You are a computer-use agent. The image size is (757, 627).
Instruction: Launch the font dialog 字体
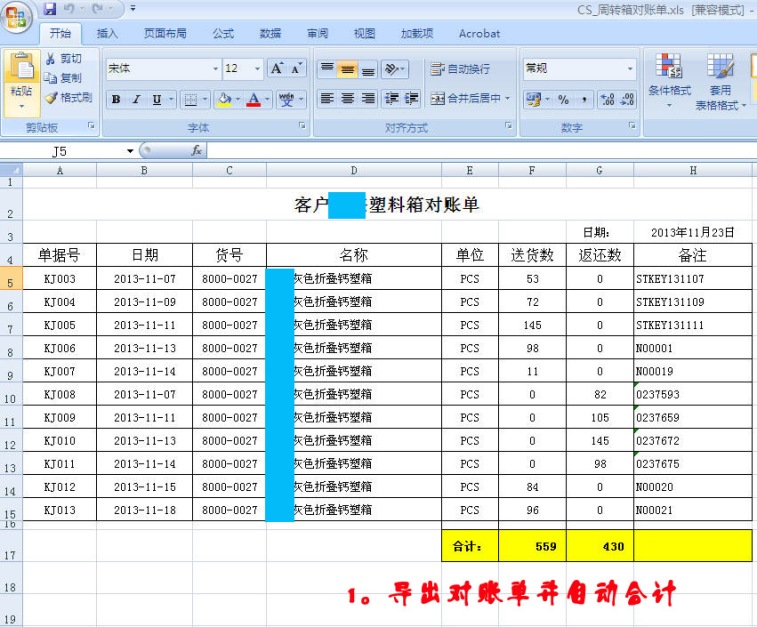(302, 126)
